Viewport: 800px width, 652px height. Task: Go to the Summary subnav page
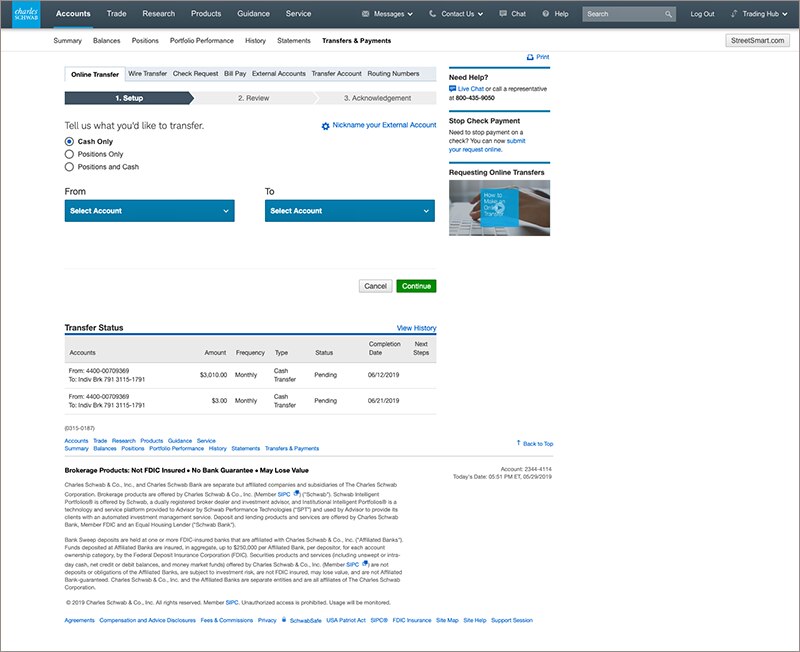pyautogui.click(x=67, y=41)
